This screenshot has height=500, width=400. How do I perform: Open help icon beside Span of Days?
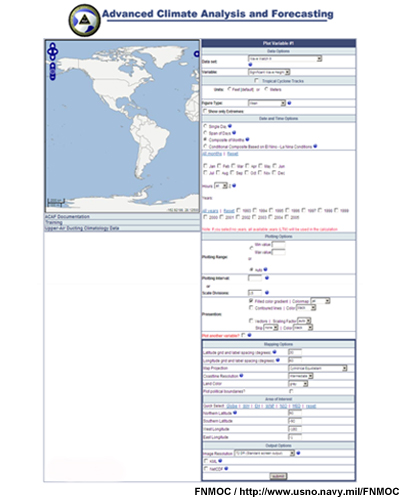(234, 133)
